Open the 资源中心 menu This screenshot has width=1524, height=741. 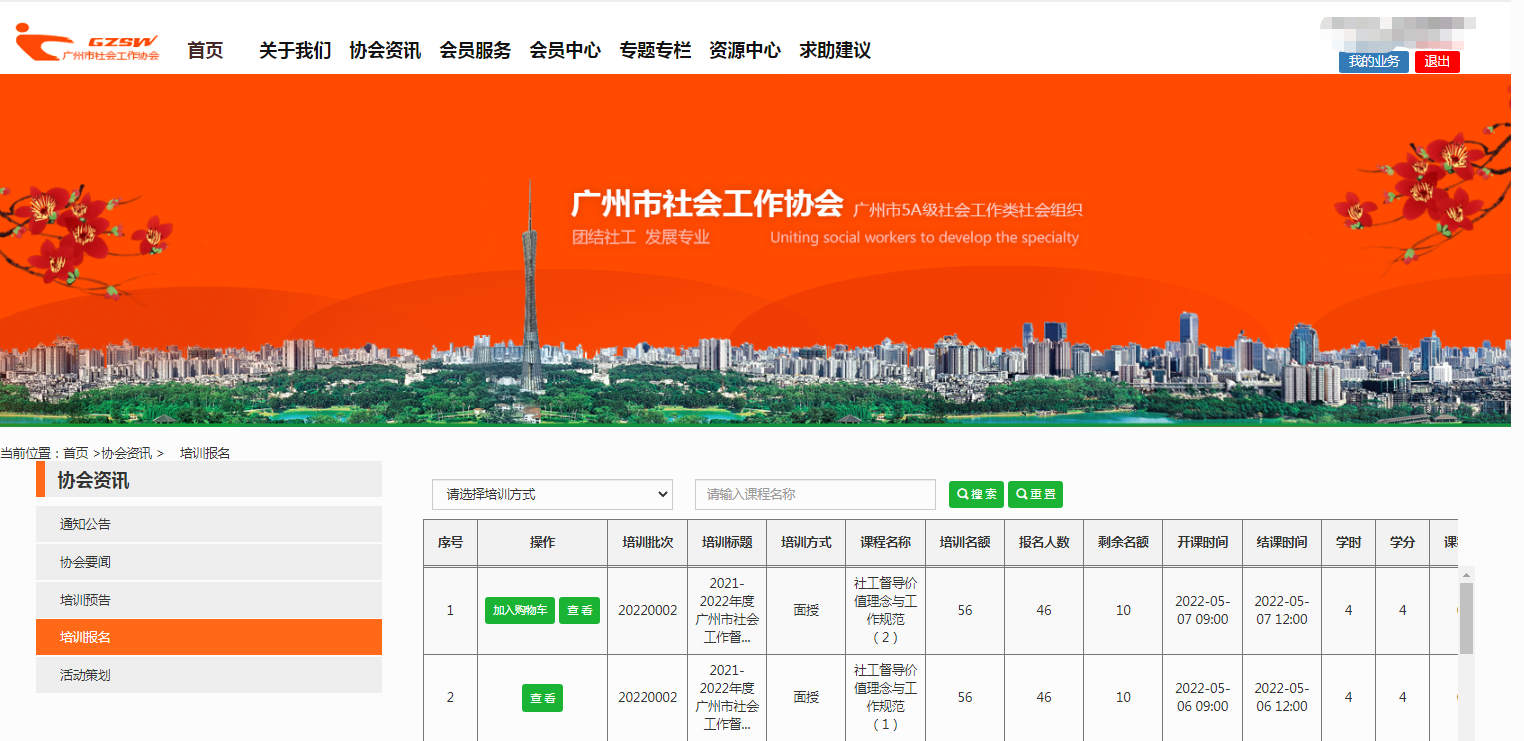(745, 50)
